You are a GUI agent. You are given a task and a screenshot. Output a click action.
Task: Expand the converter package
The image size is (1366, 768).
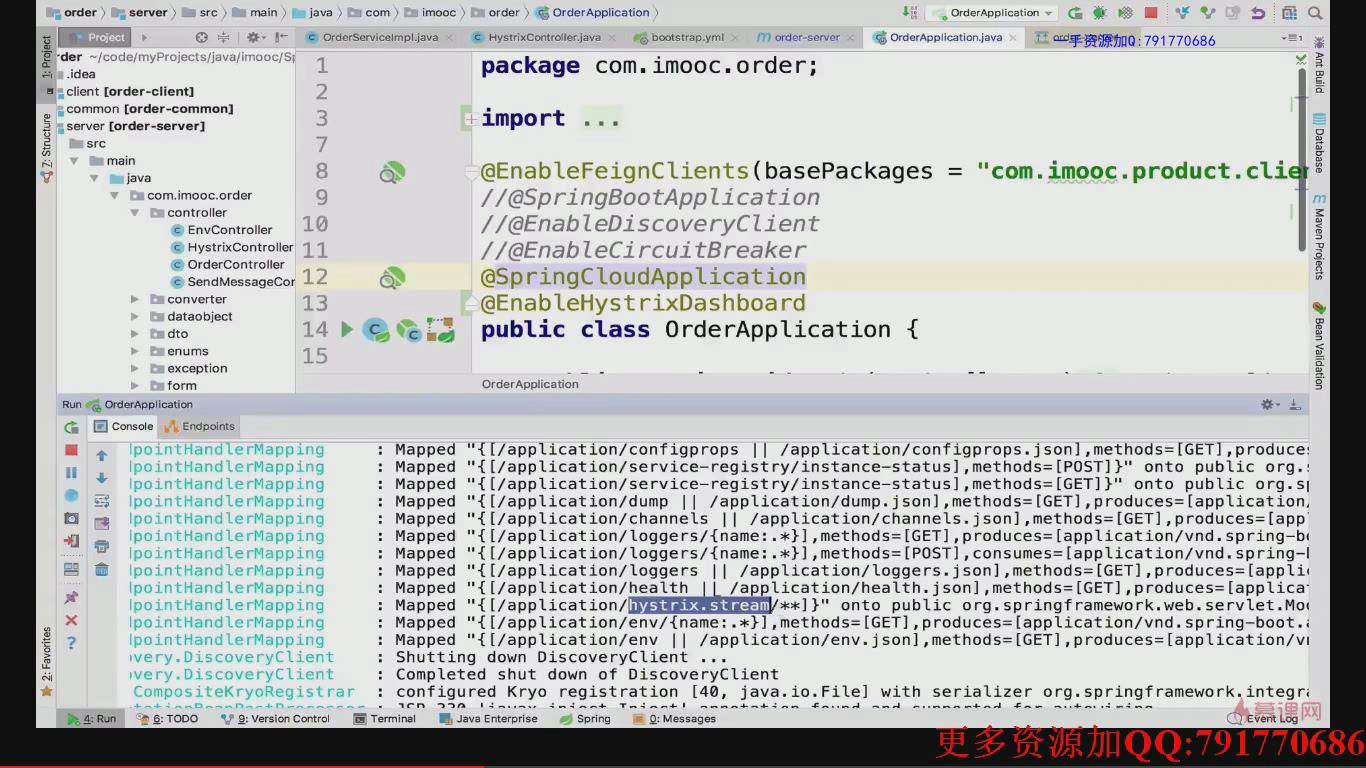134,299
